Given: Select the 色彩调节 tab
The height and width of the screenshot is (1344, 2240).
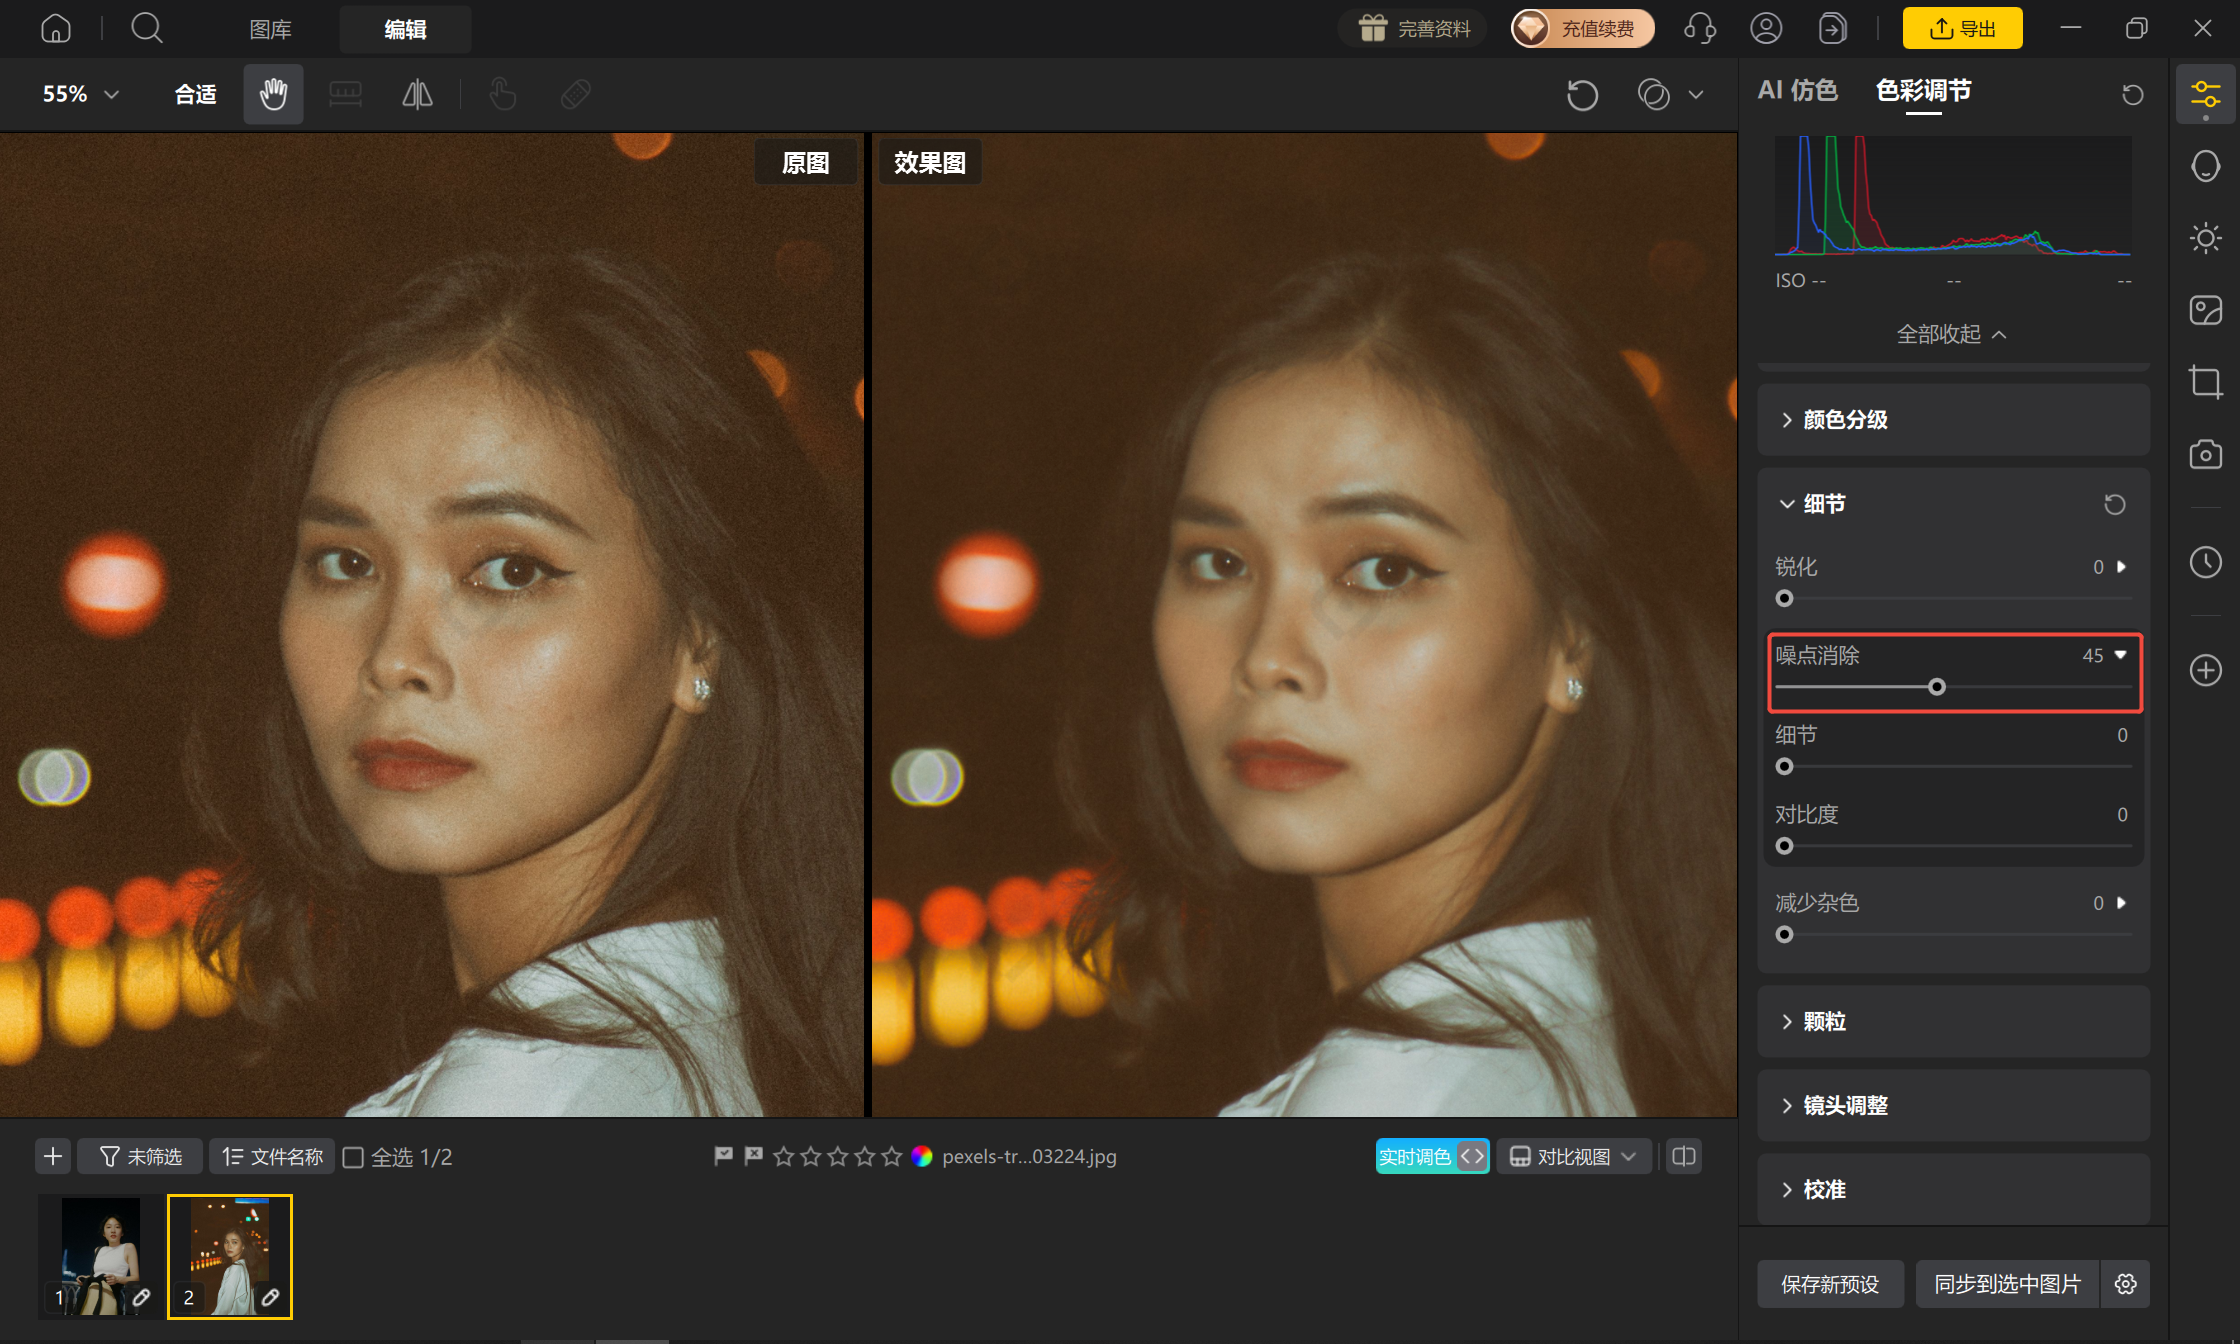Looking at the screenshot, I should pos(1923,91).
